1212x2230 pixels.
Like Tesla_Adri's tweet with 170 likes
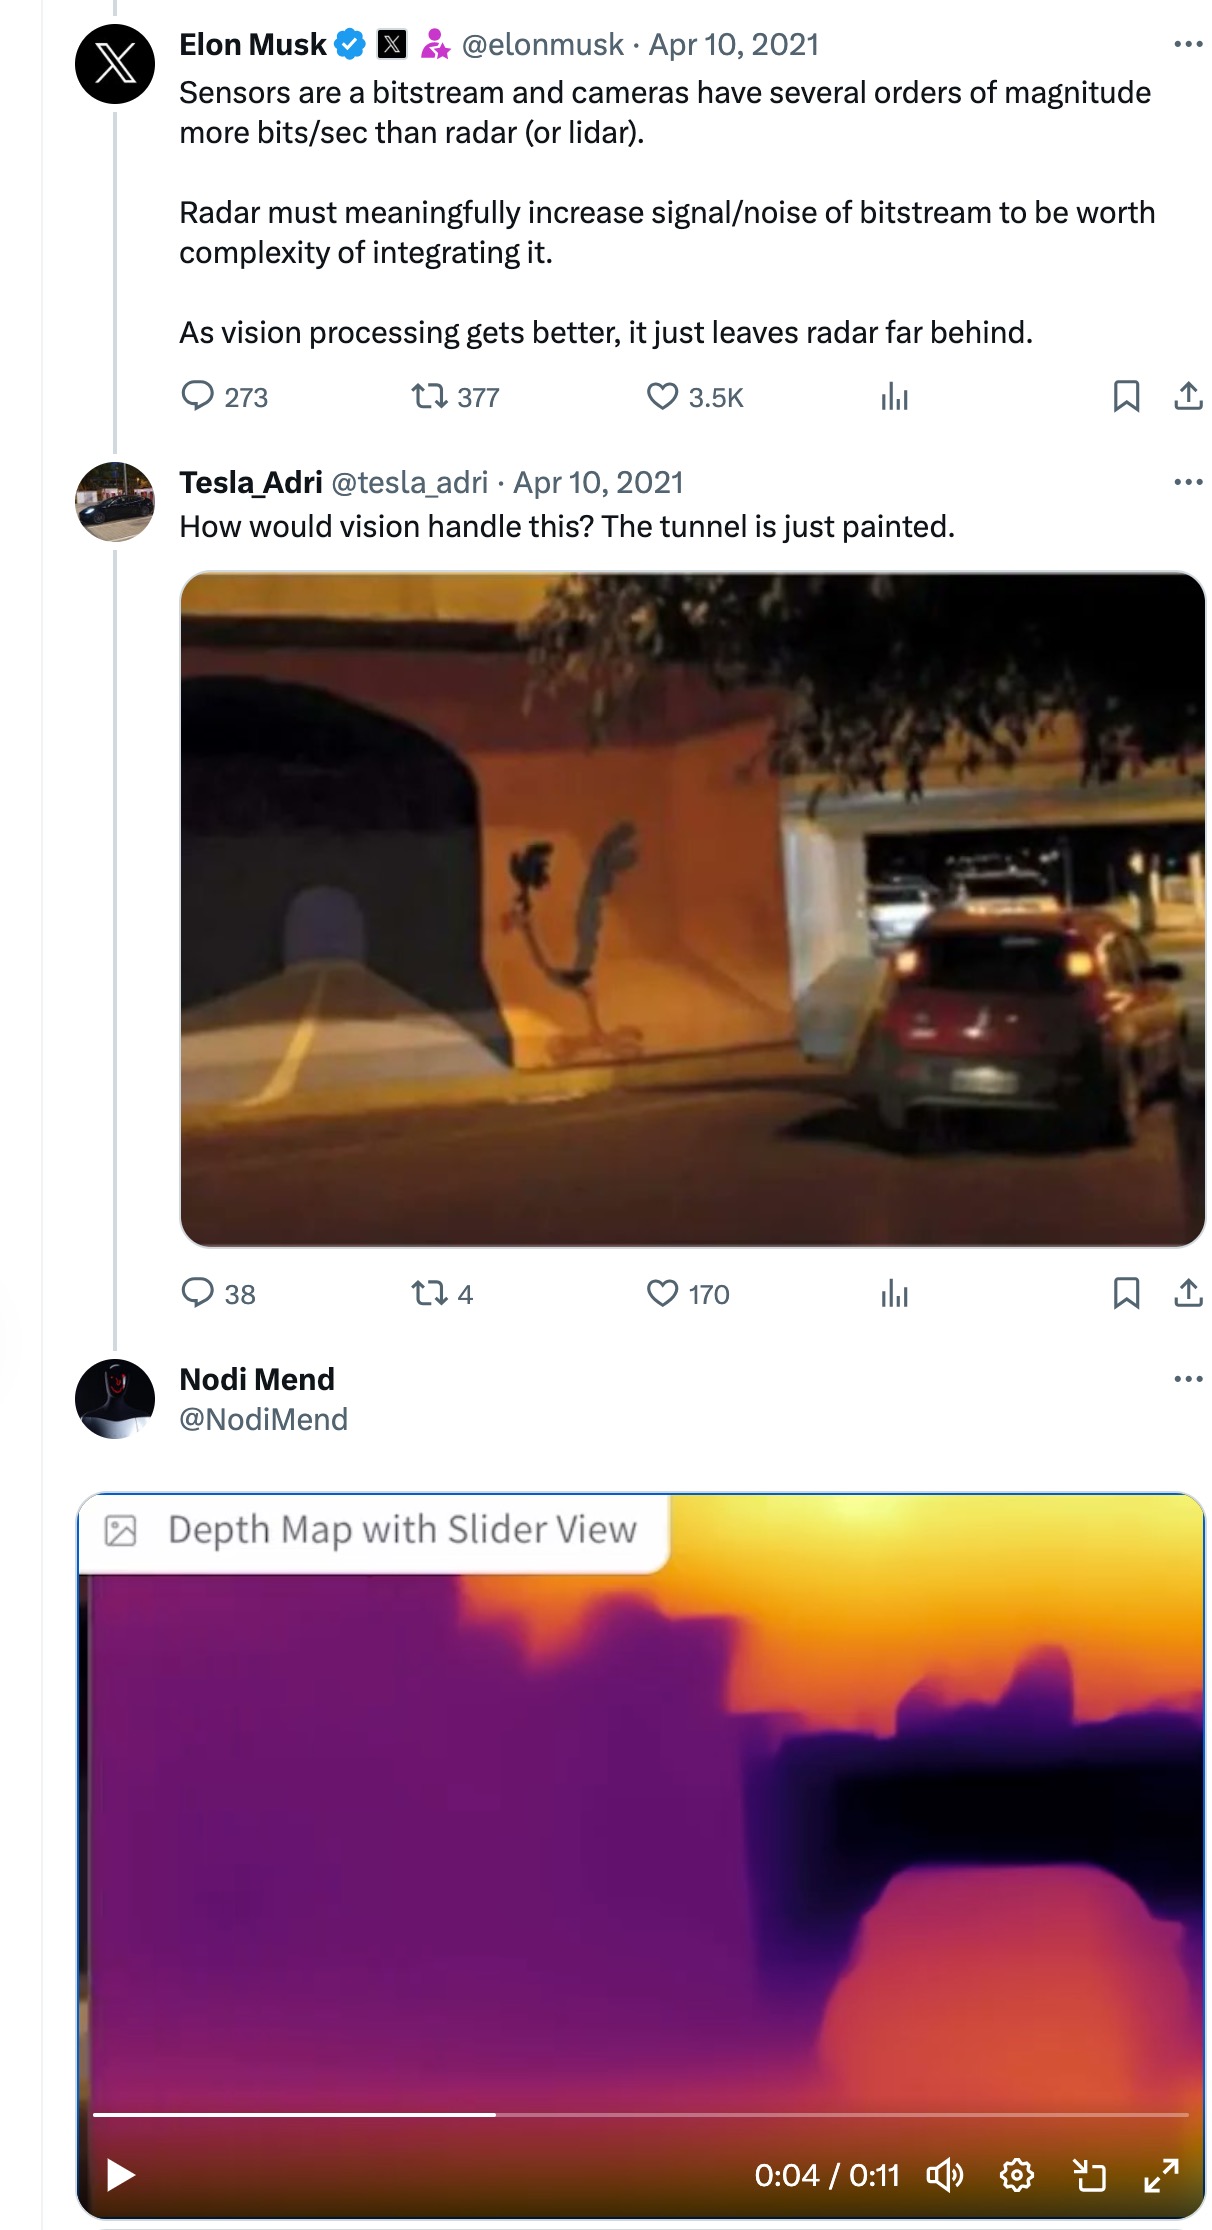[x=662, y=1293]
